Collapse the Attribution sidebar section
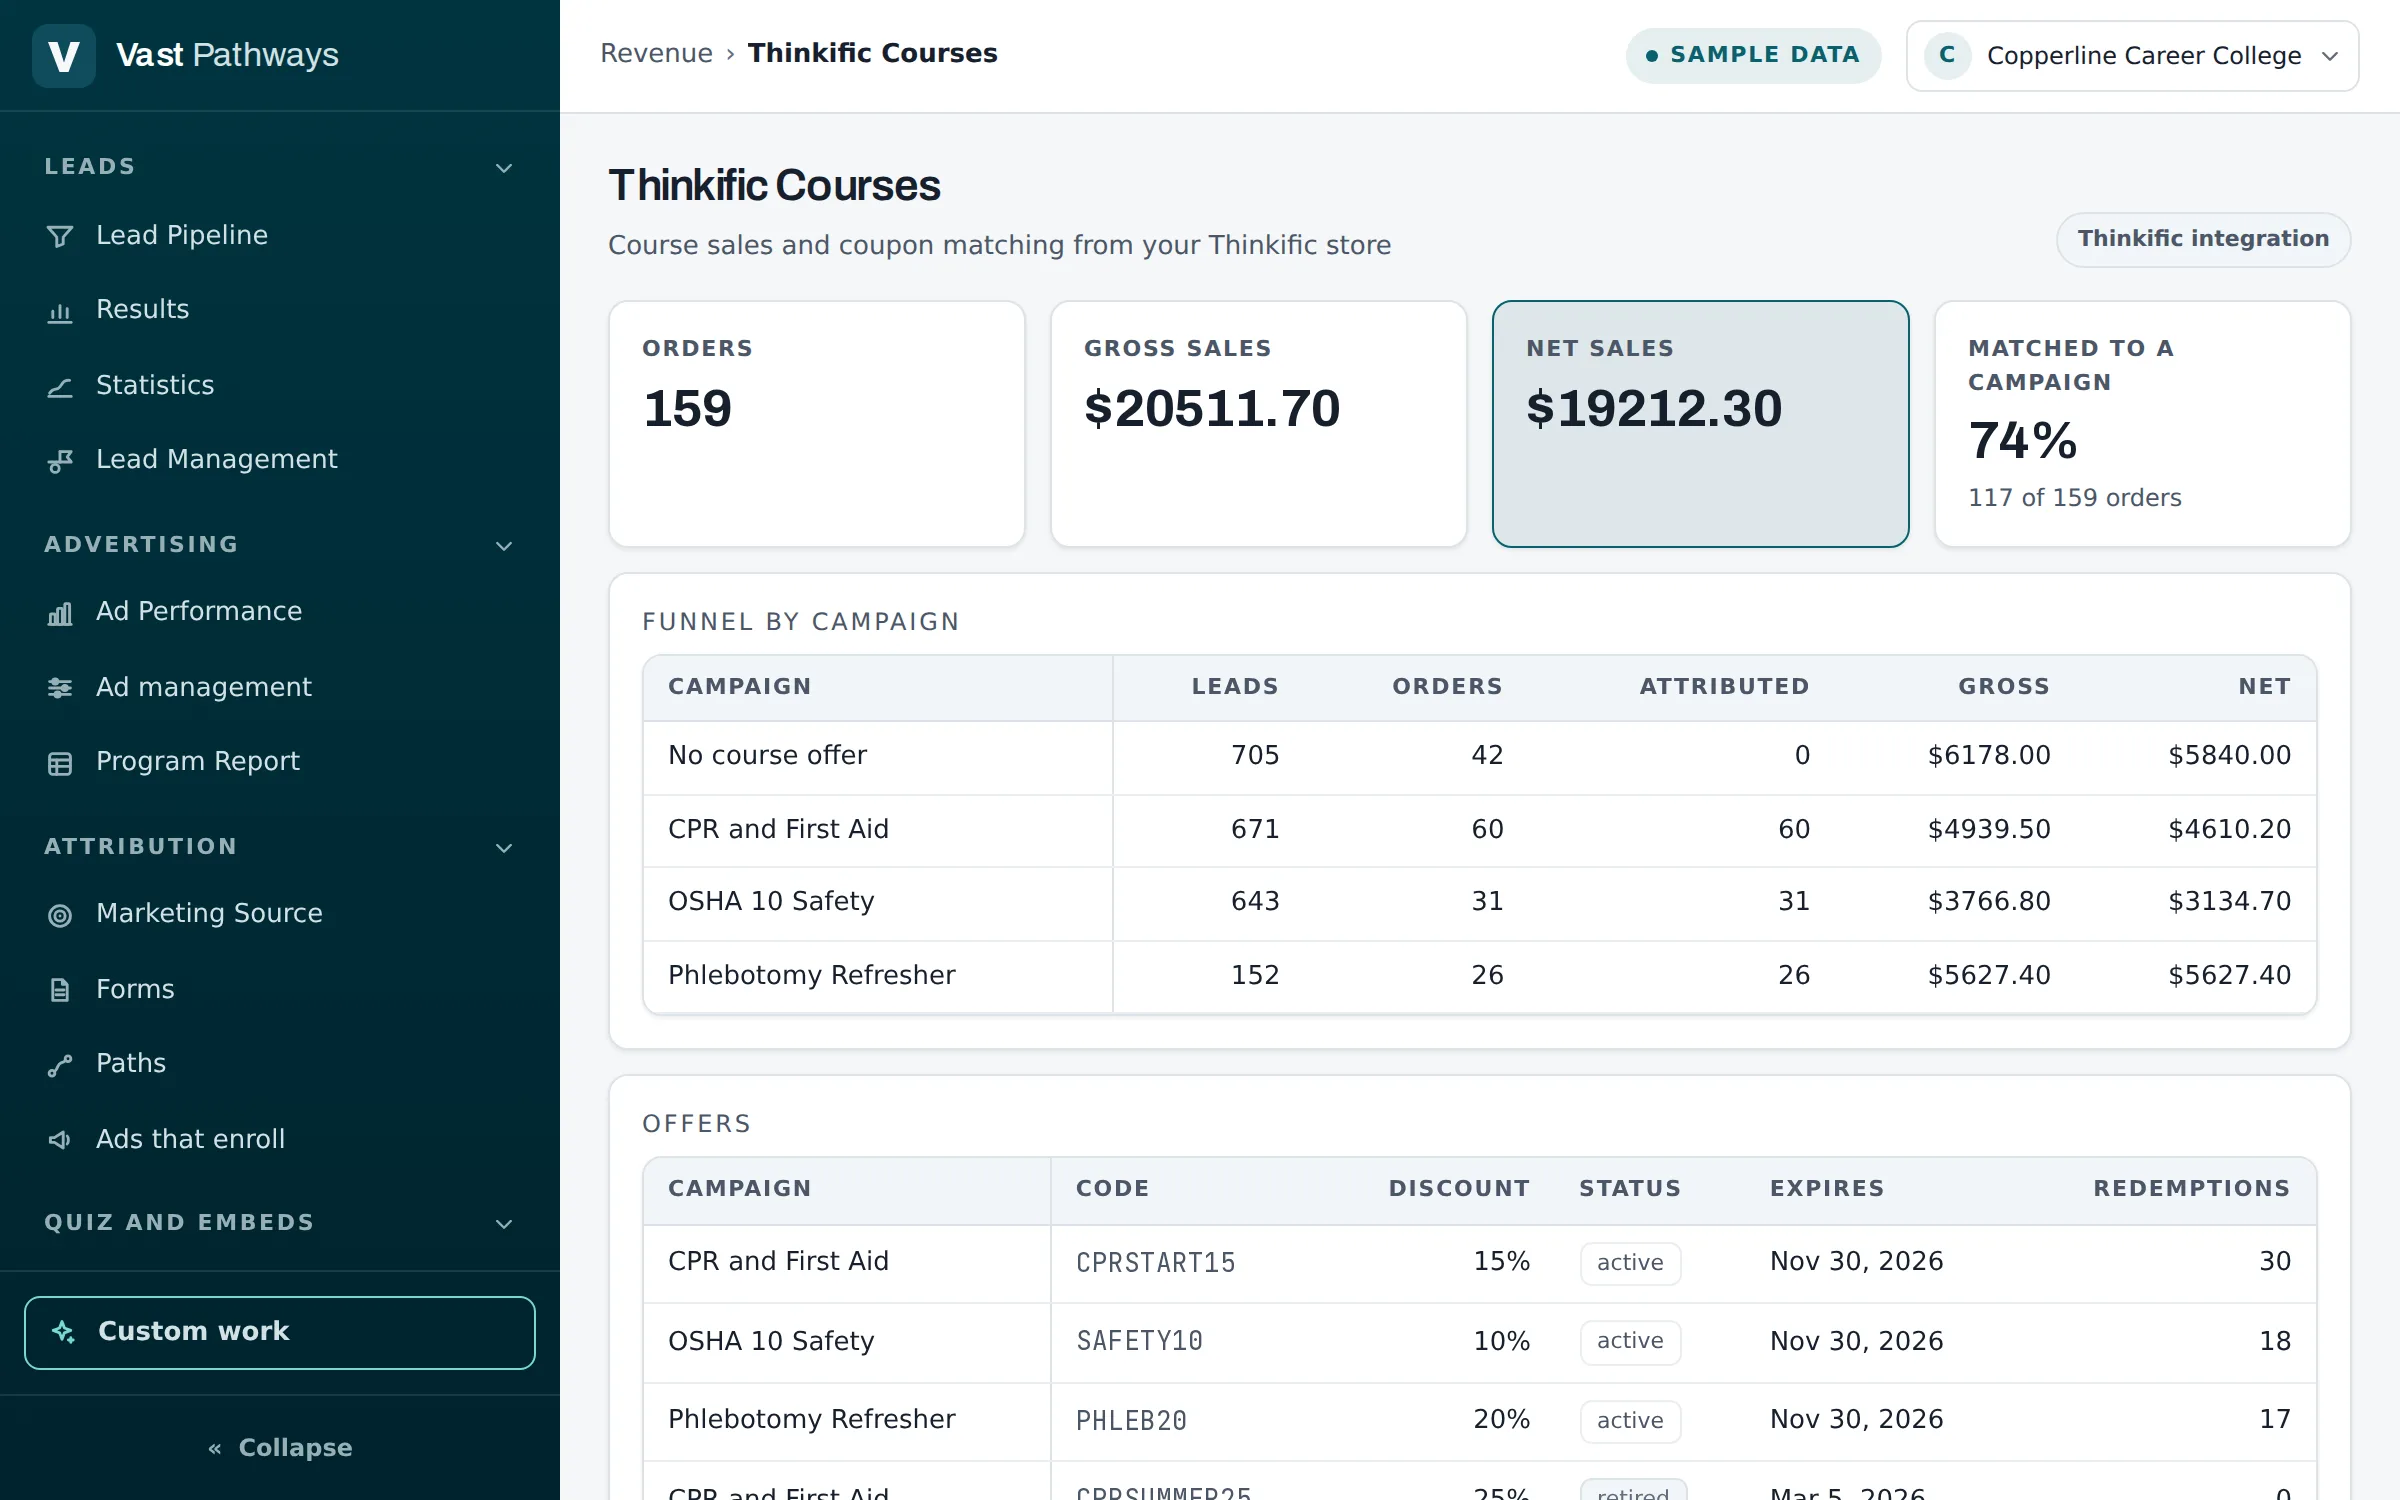The height and width of the screenshot is (1500, 2400). (x=504, y=847)
